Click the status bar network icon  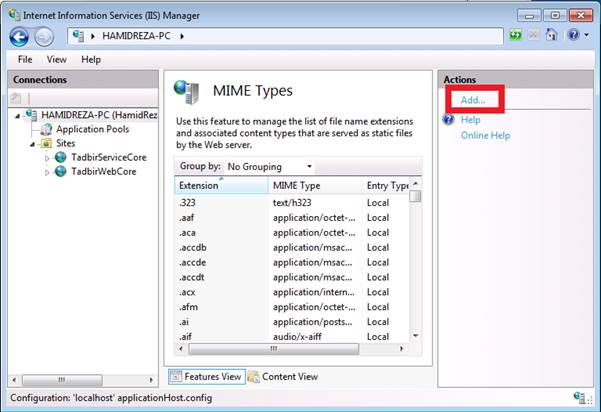[x=580, y=398]
